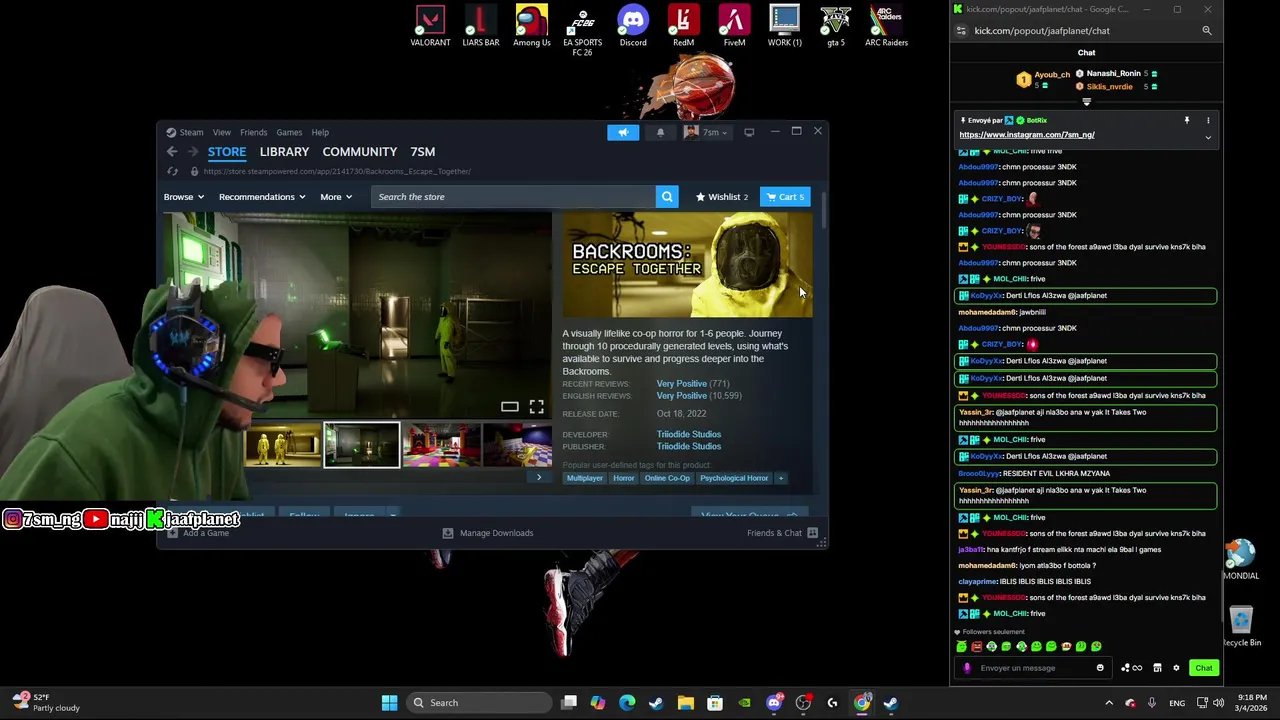This screenshot has width=1280, height=720.
Task: Expand the top gifters leaderboard arrow
Action: point(1086,101)
